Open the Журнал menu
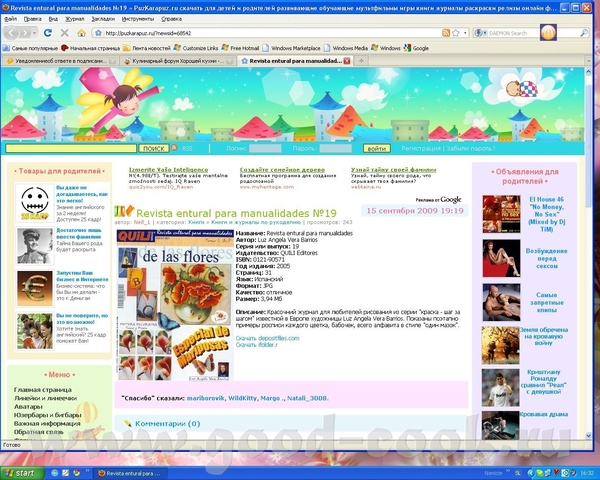Screen dimensions: 600x480 (x=75, y=19)
